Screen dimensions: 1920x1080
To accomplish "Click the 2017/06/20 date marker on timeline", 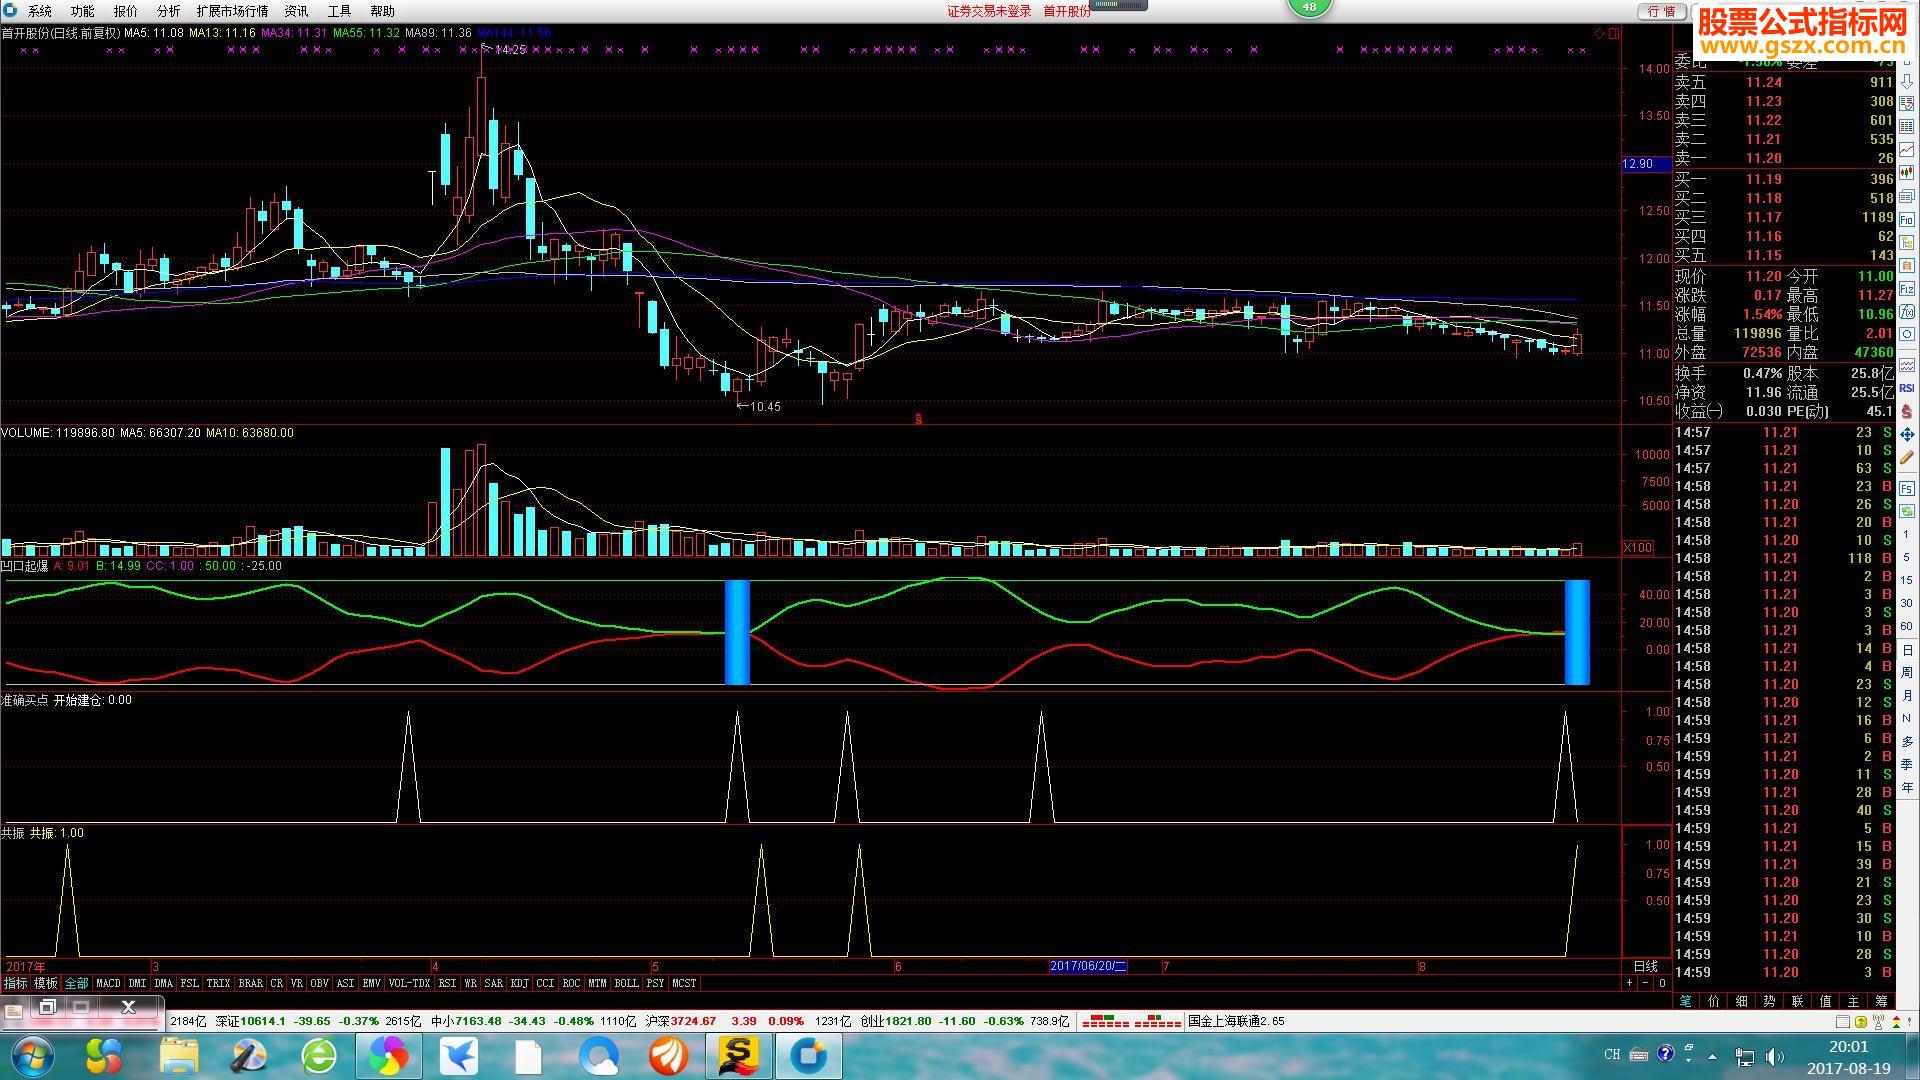I will point(1088,966).
